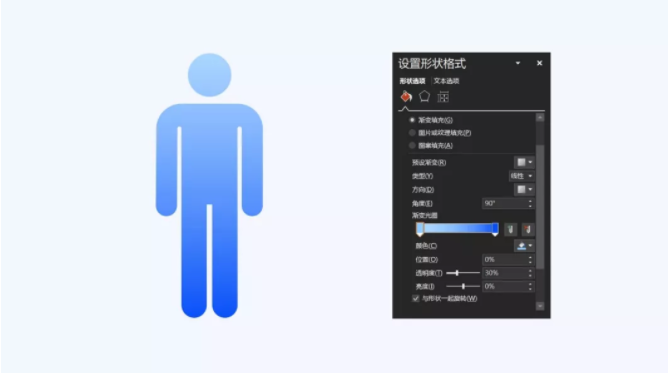Open the task pane options arrow
This screenshot has width=668, height=373.
tap(518, 63)
